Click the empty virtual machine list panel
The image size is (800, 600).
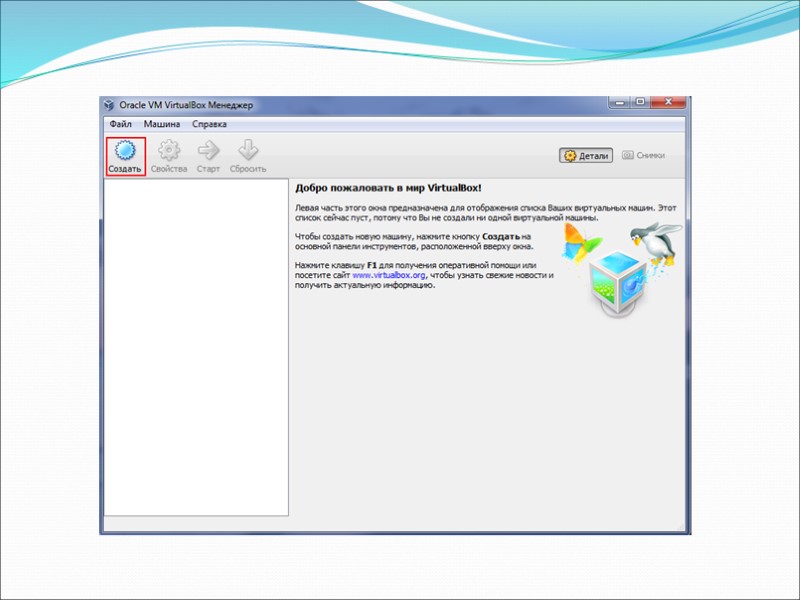coord(196,347)
